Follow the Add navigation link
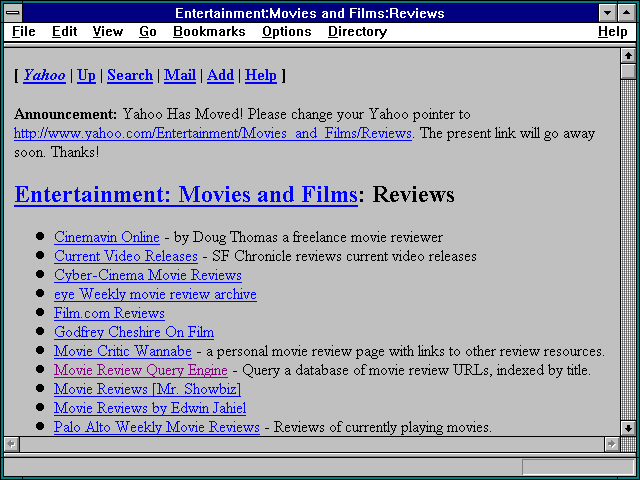This screenshot has height=480, width=640. pos(220,75)
